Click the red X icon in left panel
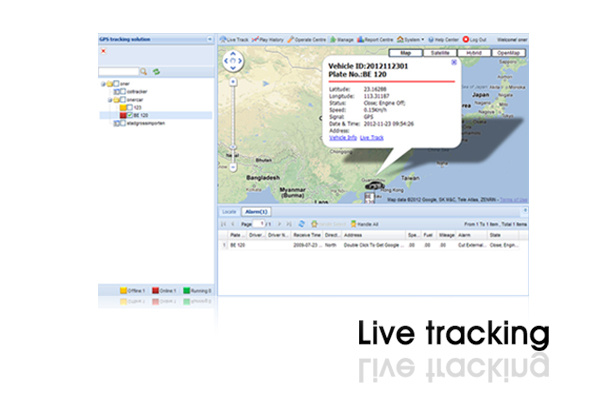 pos(103,51)
